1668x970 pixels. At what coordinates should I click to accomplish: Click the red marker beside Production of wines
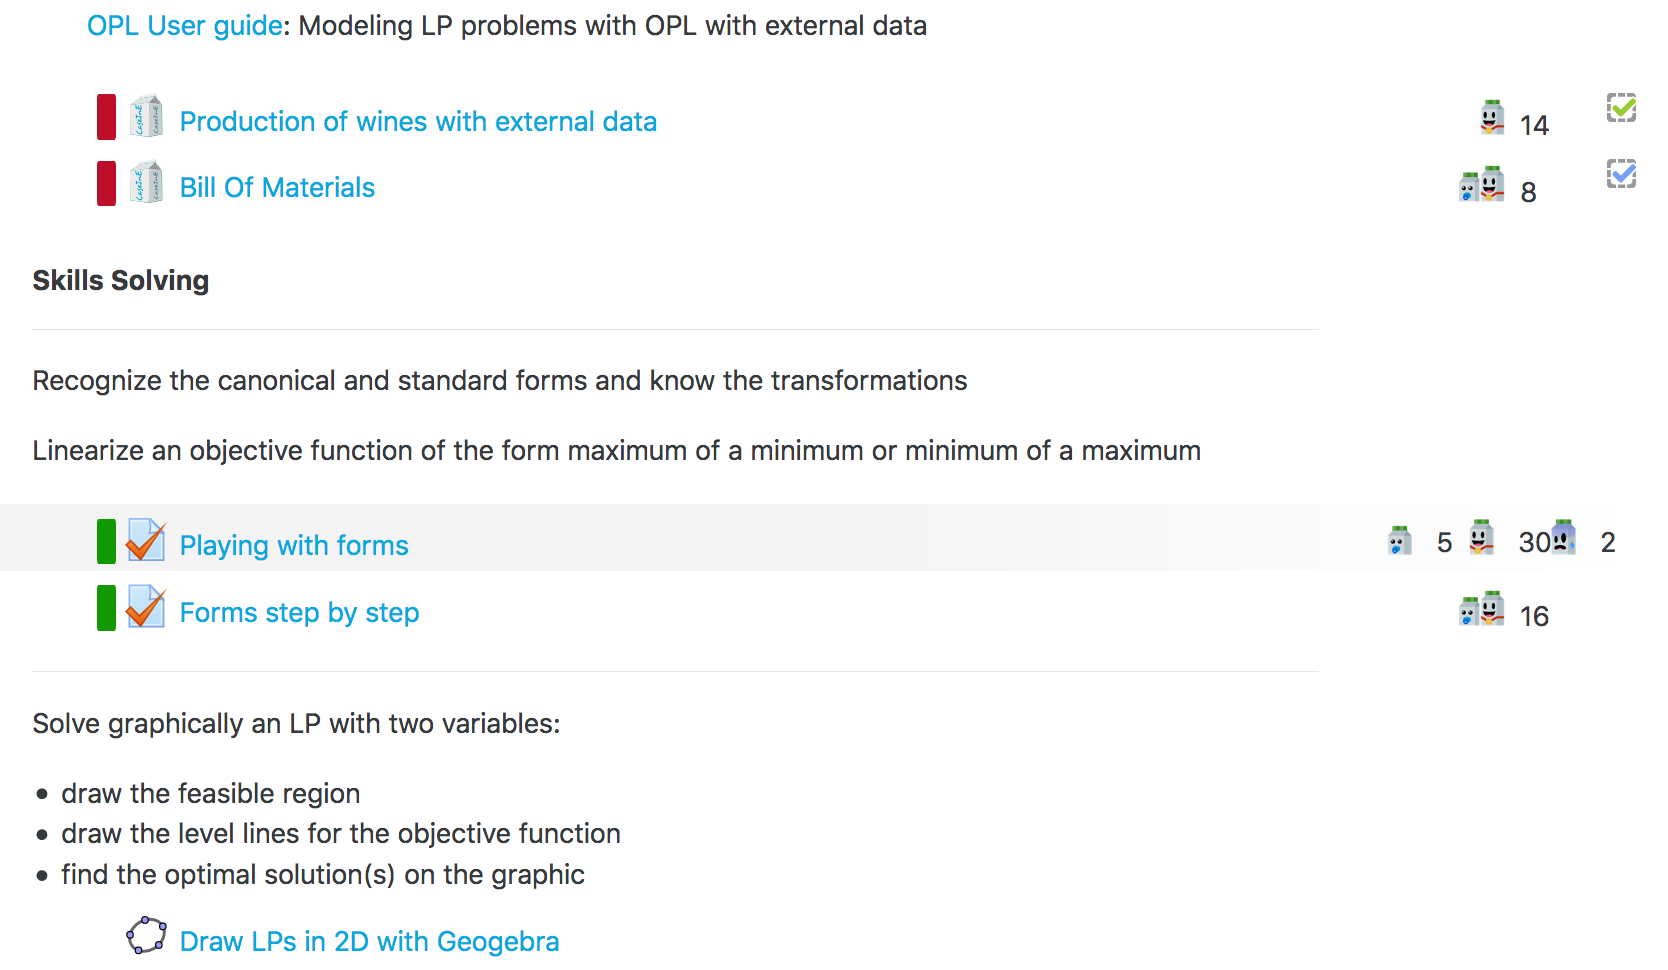click(106, 116)
